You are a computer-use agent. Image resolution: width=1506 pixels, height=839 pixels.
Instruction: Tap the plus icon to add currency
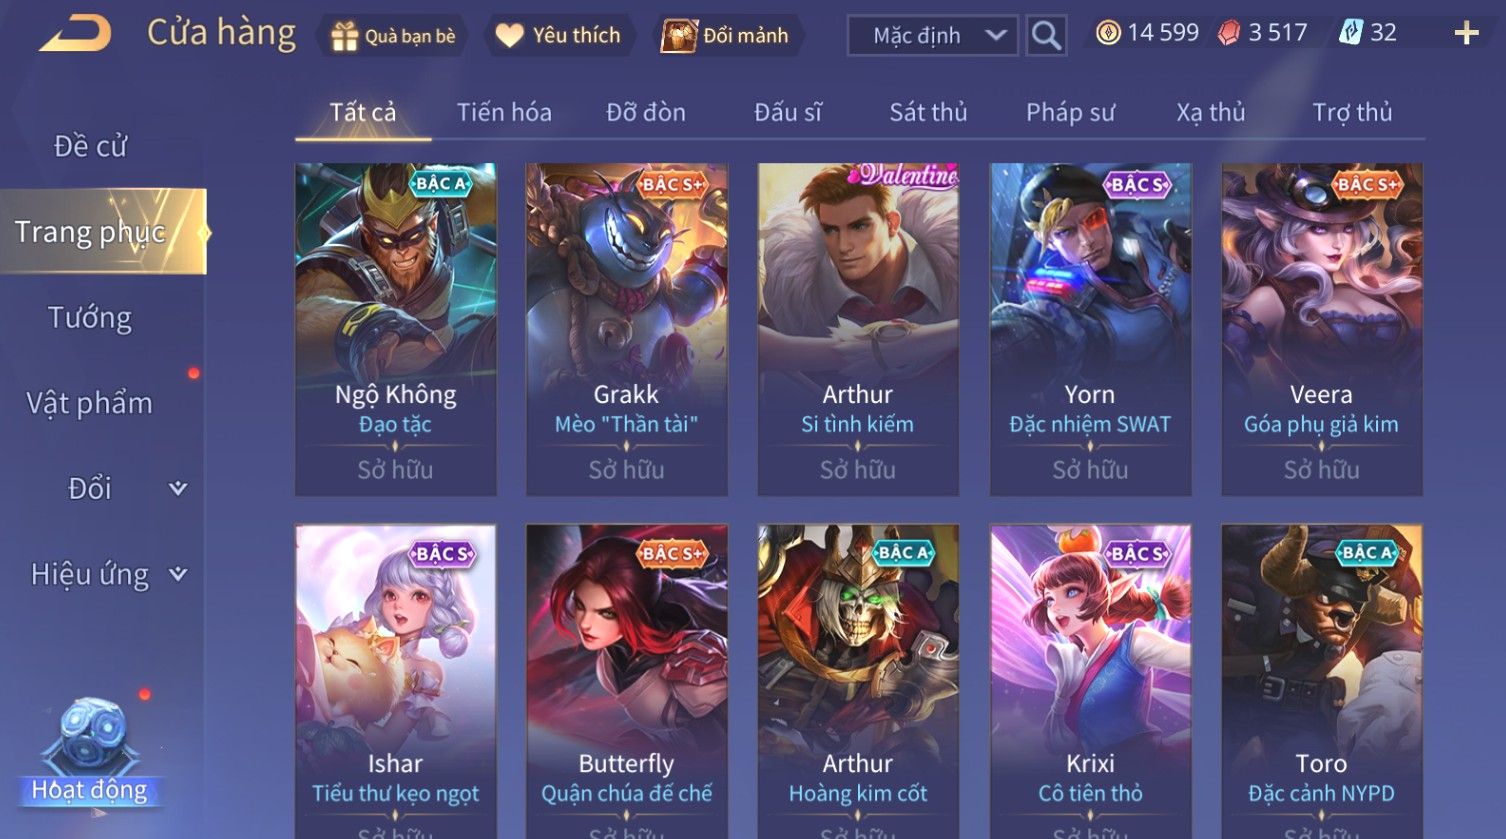[1466, 34]
